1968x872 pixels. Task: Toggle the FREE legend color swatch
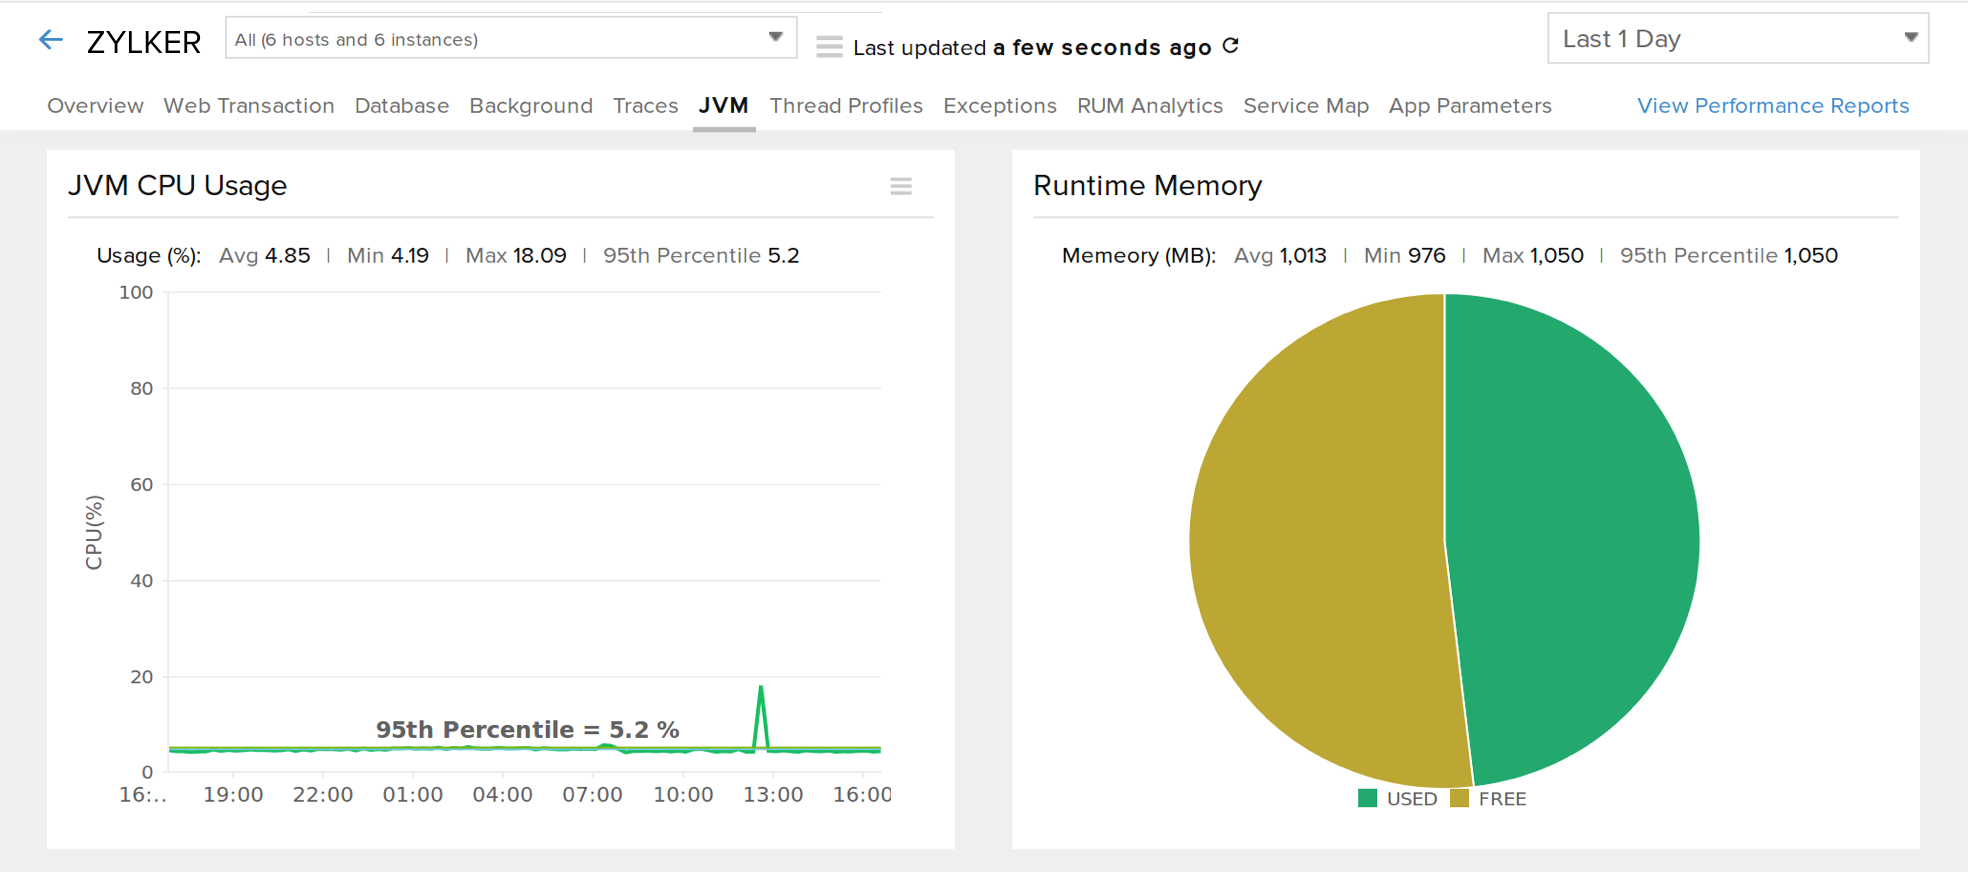coord(1459,798)
